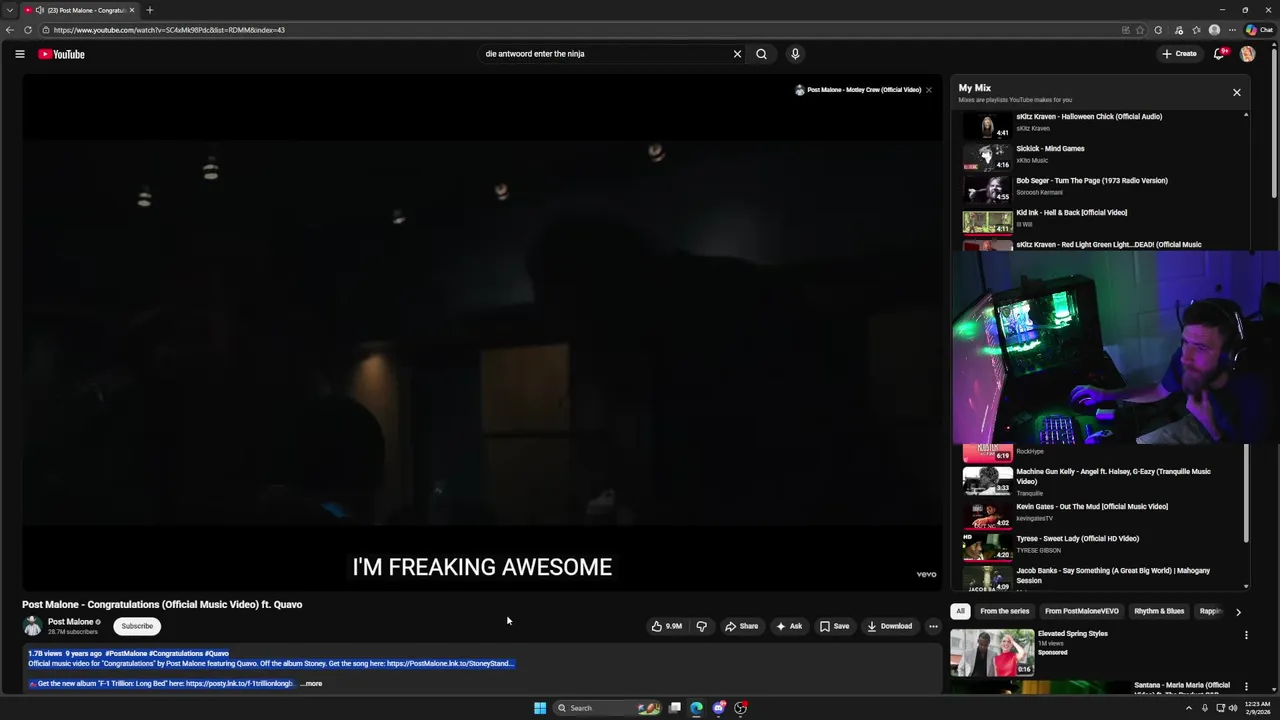Add page to favorites star icon
1280x720 pixels.
click(1140, 30)
